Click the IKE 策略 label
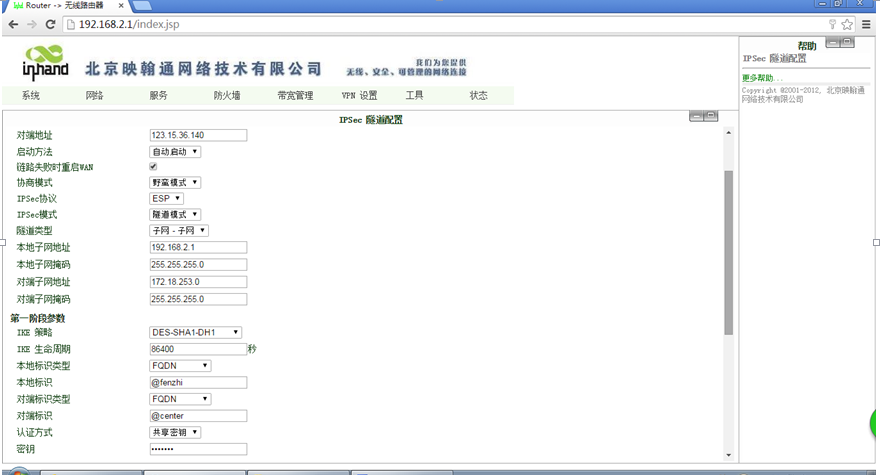 [x=34, y=333]
